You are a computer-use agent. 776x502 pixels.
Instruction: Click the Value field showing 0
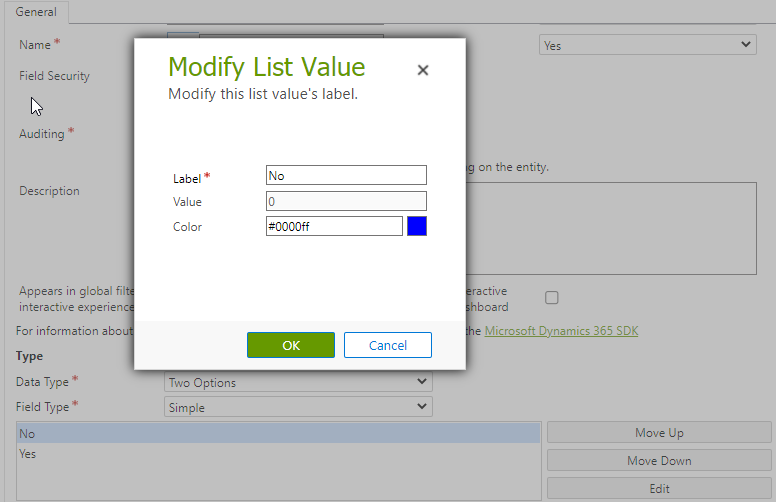tap(346, 201)
